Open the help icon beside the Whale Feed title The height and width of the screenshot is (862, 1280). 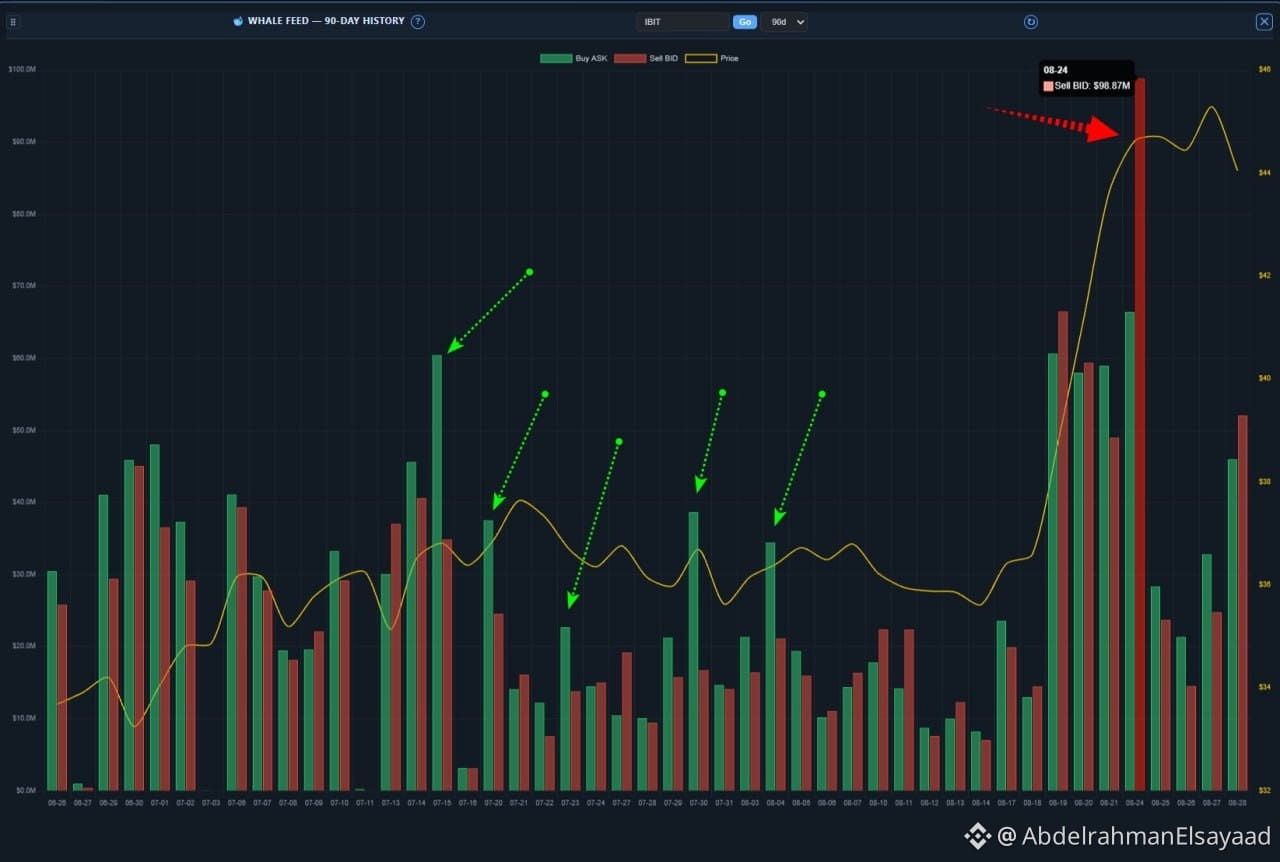(418, 22)
